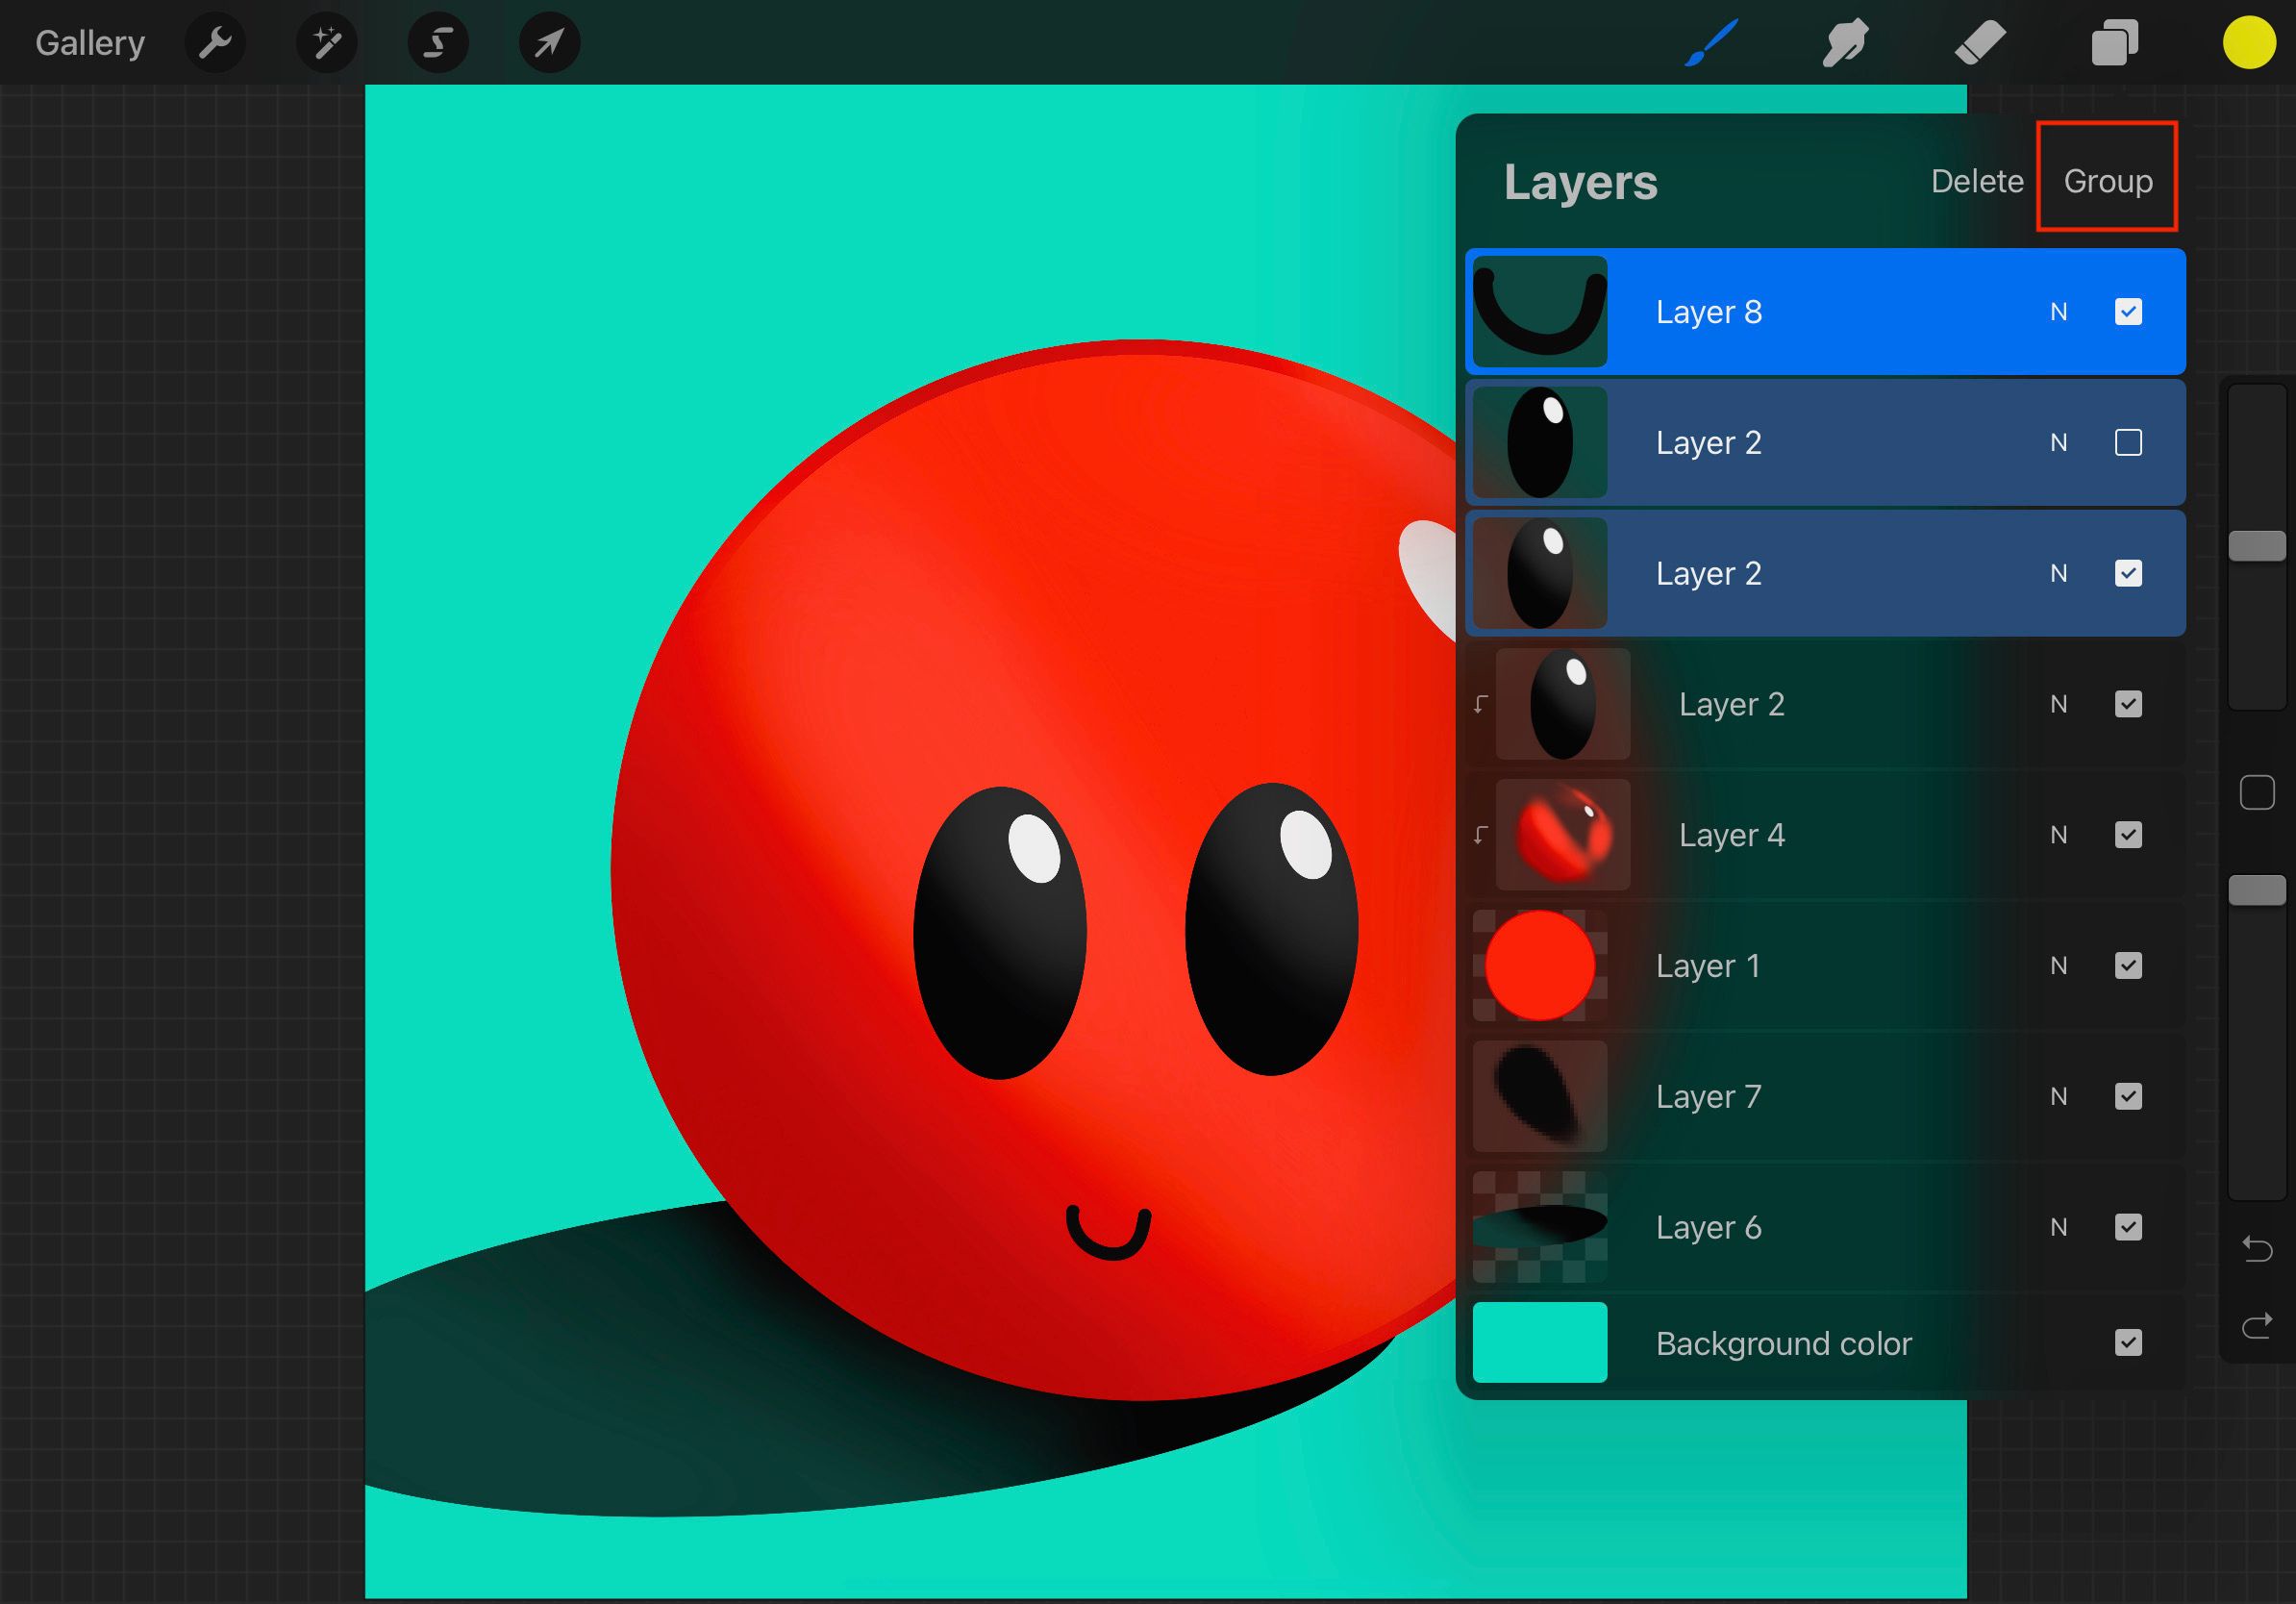The image size is (2296, 1604).
Task: Open blend mode options for Layer 6
Action: point(2059,1227)
